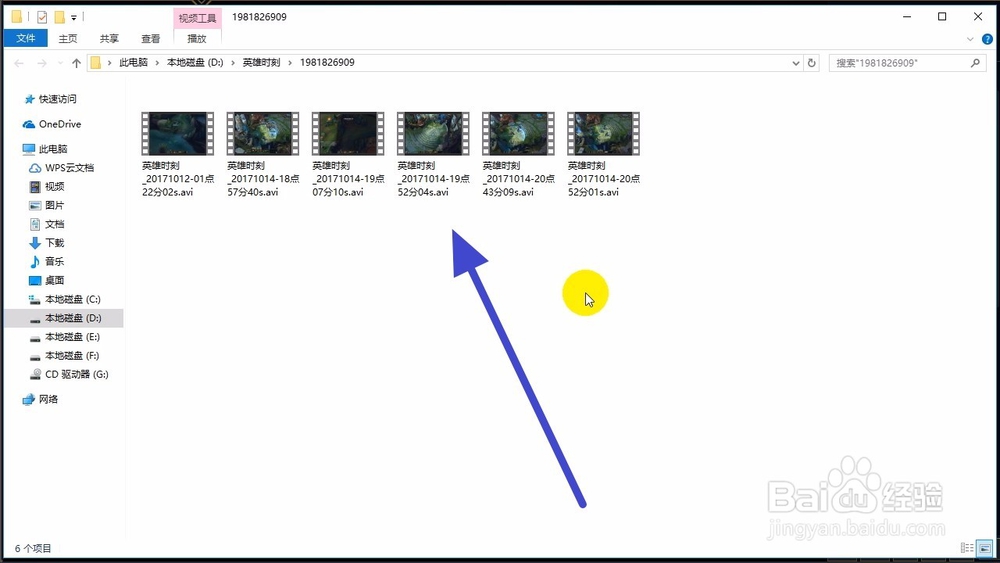Open the 音乐 folder in the sidebar
Image resolution: width=1000 pixels, height=563 pixels.
point(47,261)
